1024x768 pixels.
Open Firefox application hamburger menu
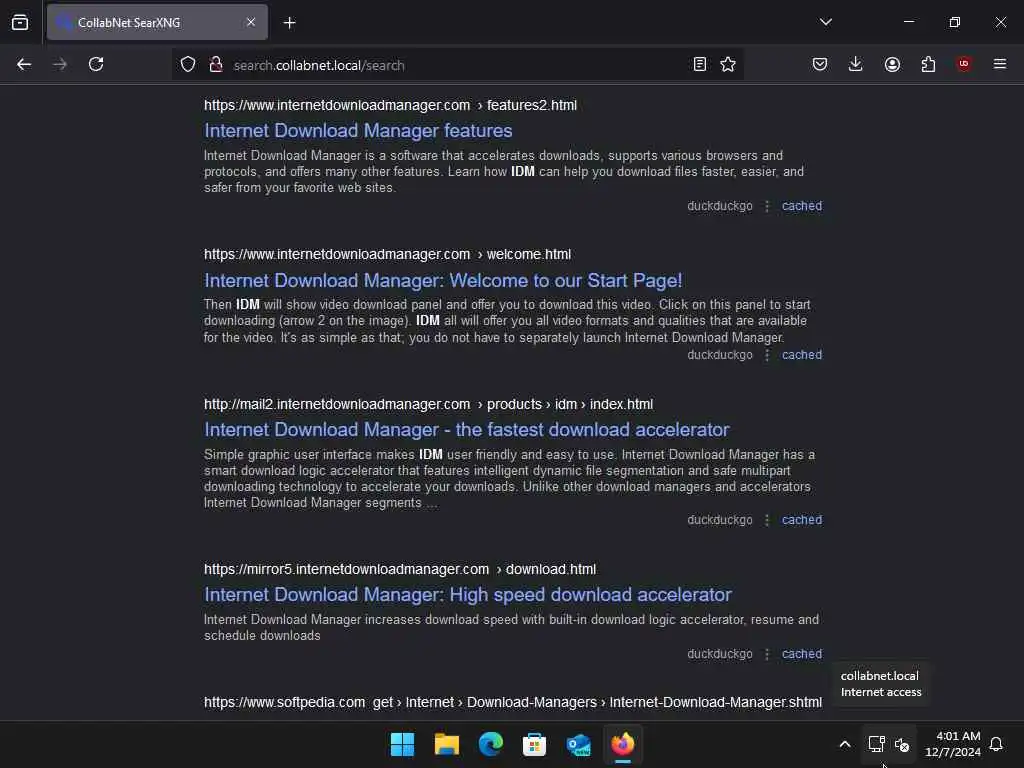pos(999,64)
